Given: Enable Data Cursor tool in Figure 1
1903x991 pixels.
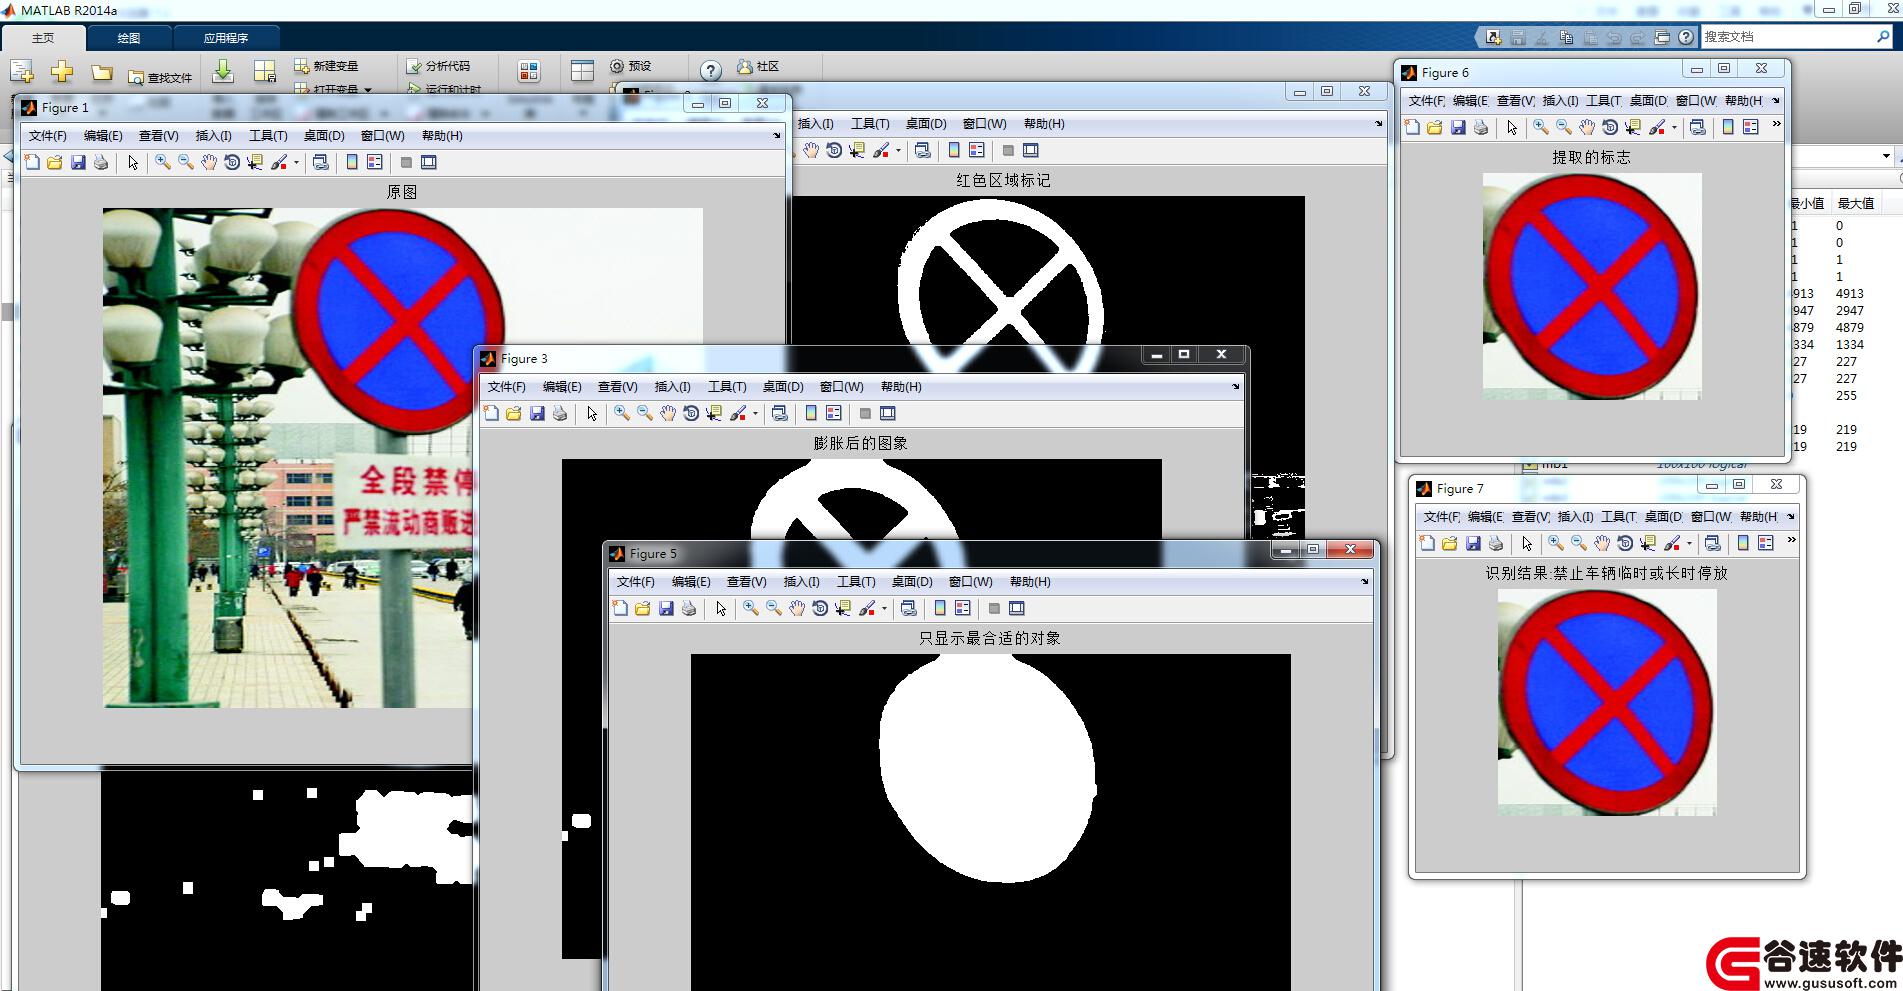Looking at the screenshot, I should point(255,162).
